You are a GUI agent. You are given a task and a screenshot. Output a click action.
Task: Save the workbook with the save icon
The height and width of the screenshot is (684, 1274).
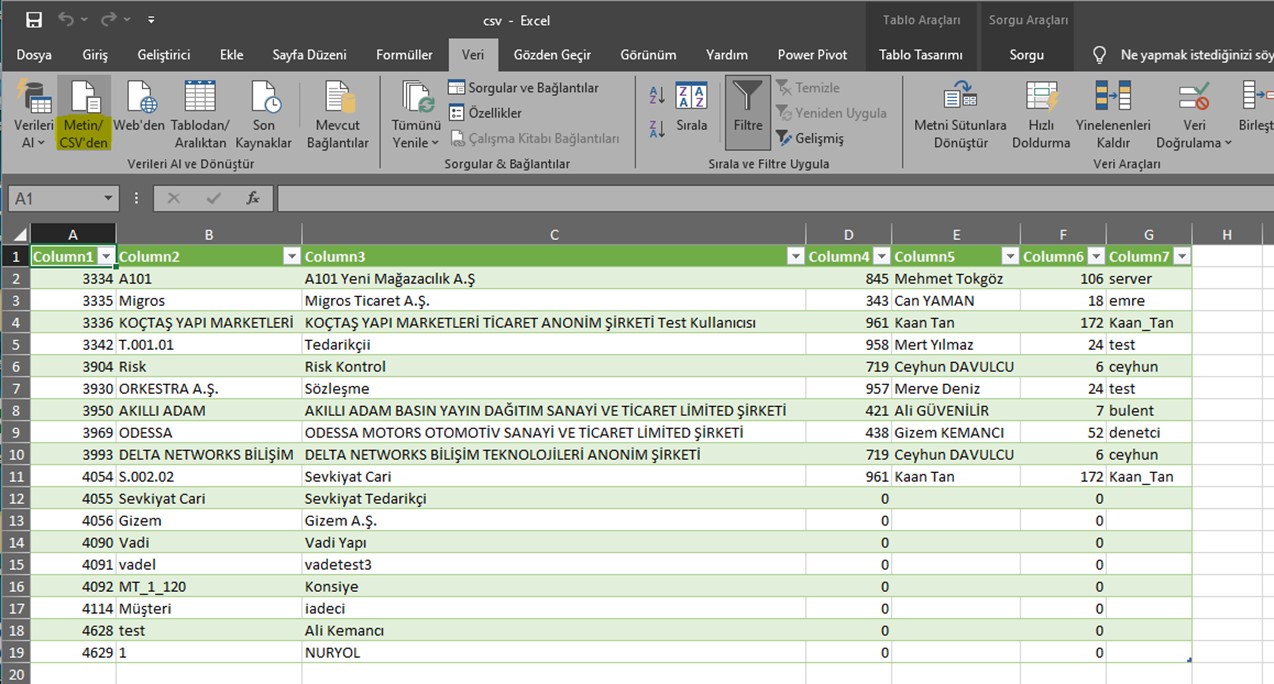(34, 20)
